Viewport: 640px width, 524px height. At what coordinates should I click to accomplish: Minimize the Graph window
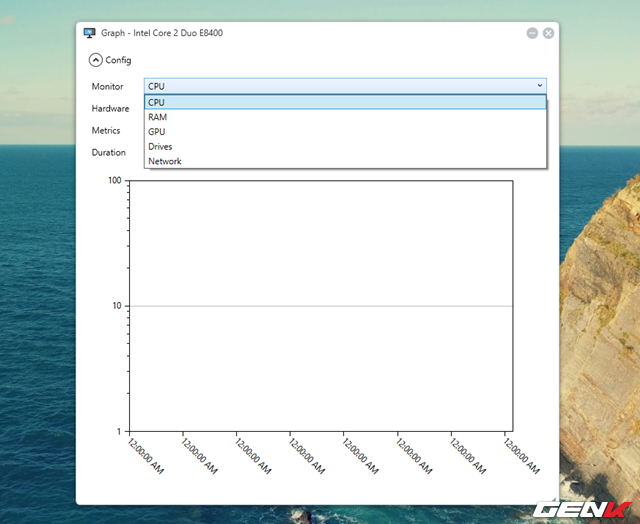532,33
